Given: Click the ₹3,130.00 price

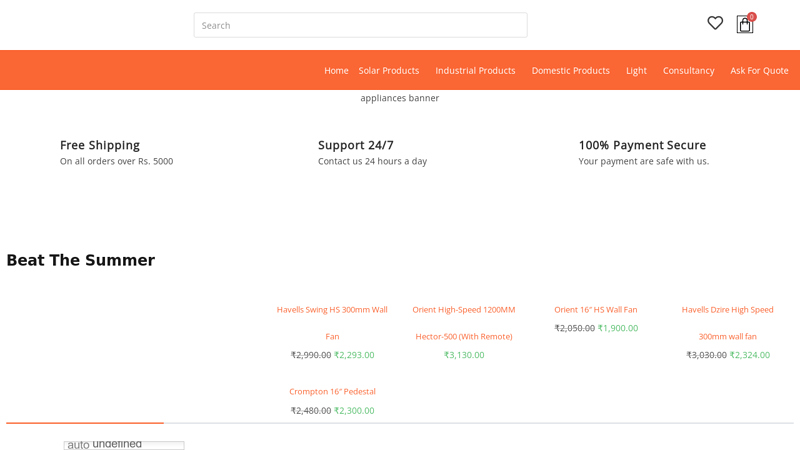Looking at the screenshot, I should [464, 355].
